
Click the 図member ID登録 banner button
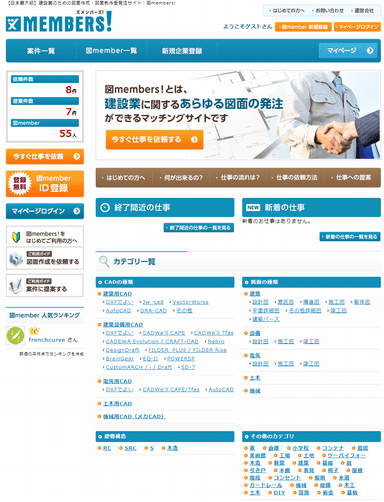[45, 184]
